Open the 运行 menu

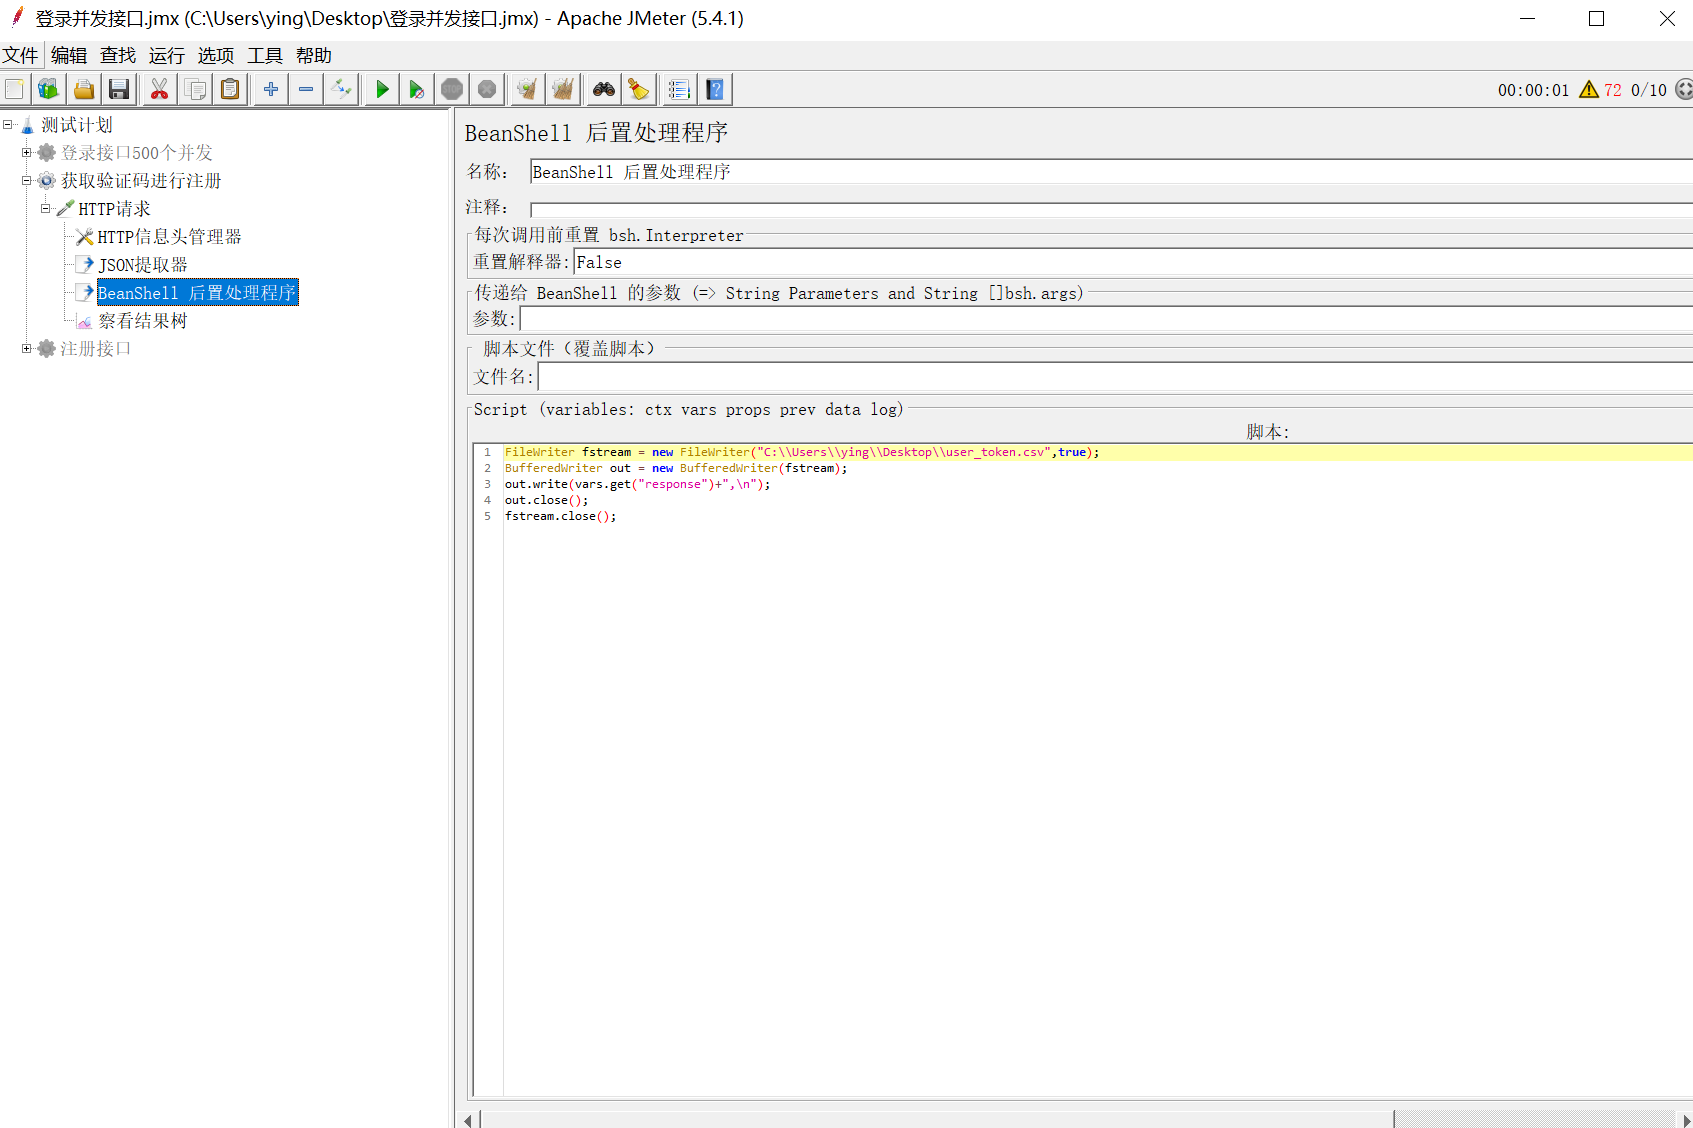(x=167, y=56)
